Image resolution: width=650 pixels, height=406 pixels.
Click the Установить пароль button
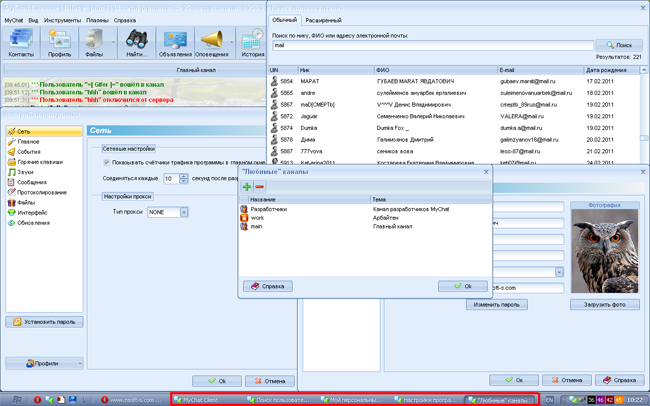45,322
